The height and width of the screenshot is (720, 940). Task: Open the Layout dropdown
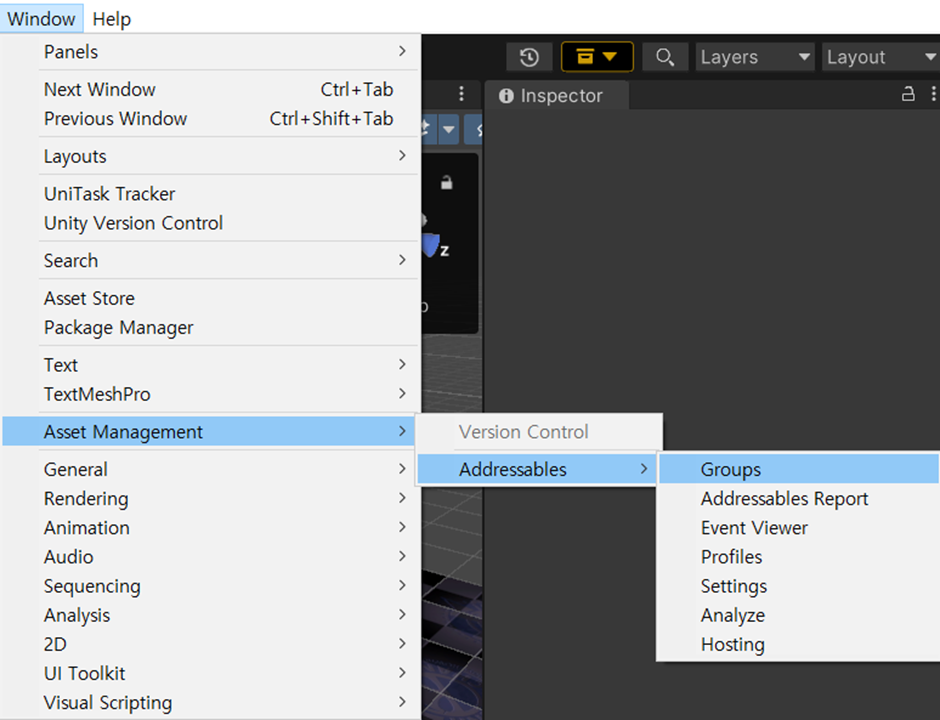tap(880, 58)
